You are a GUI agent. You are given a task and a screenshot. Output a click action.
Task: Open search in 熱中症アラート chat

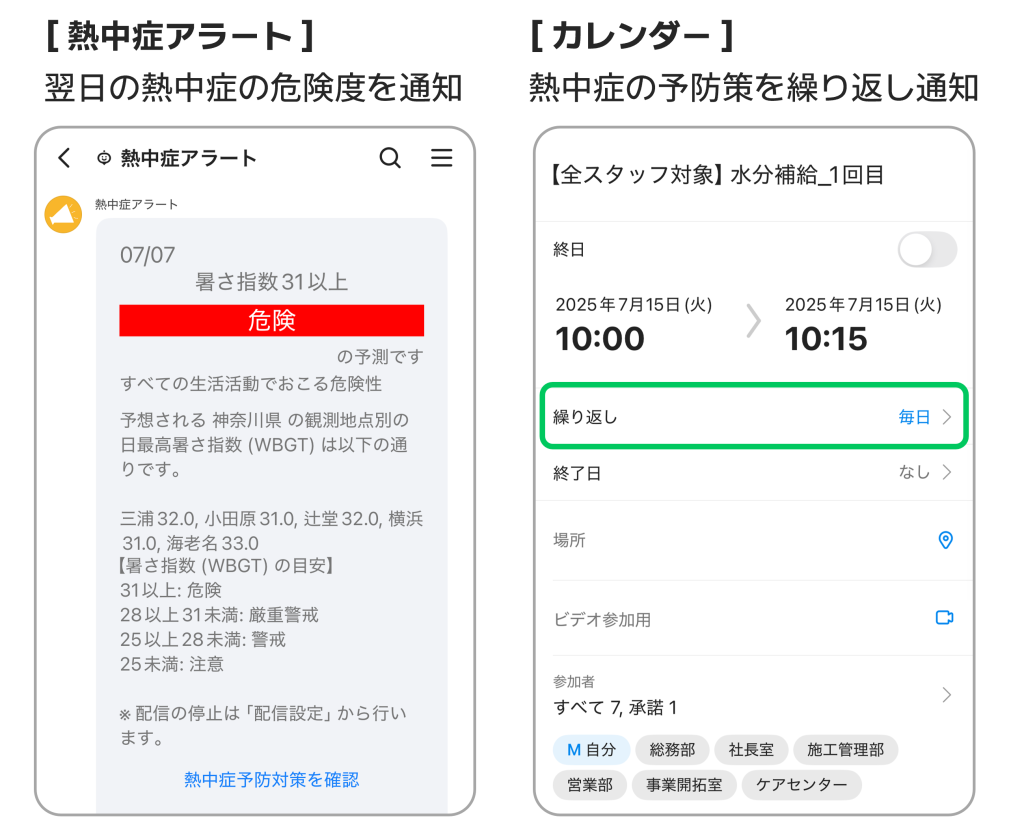pos(390,158)
